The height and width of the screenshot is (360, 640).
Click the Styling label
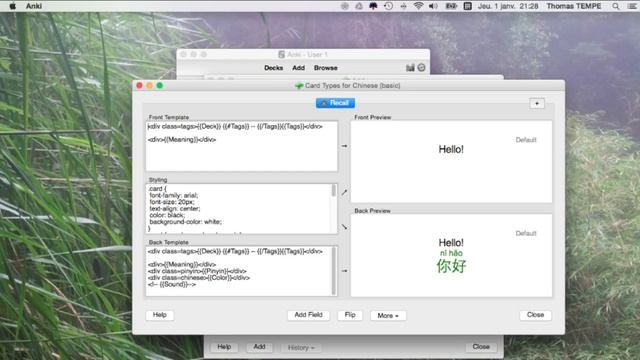coord(158,180)
